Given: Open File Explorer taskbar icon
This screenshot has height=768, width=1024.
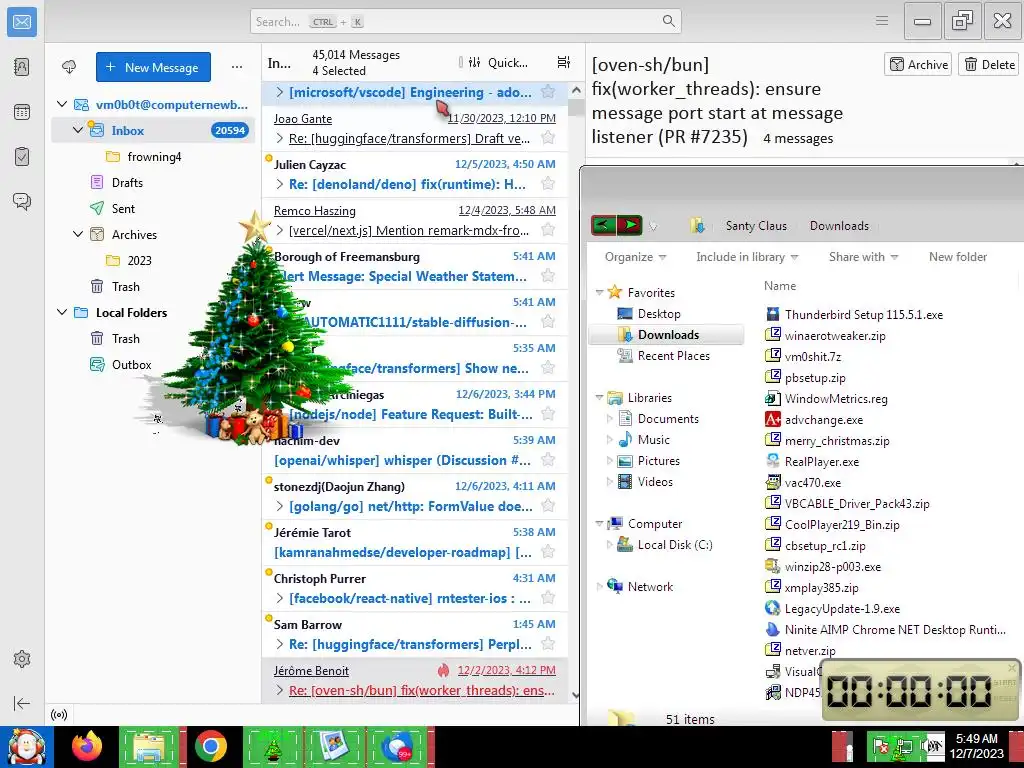Looking at the screenshot, I should pyautogui.click(x=149, y=746).
